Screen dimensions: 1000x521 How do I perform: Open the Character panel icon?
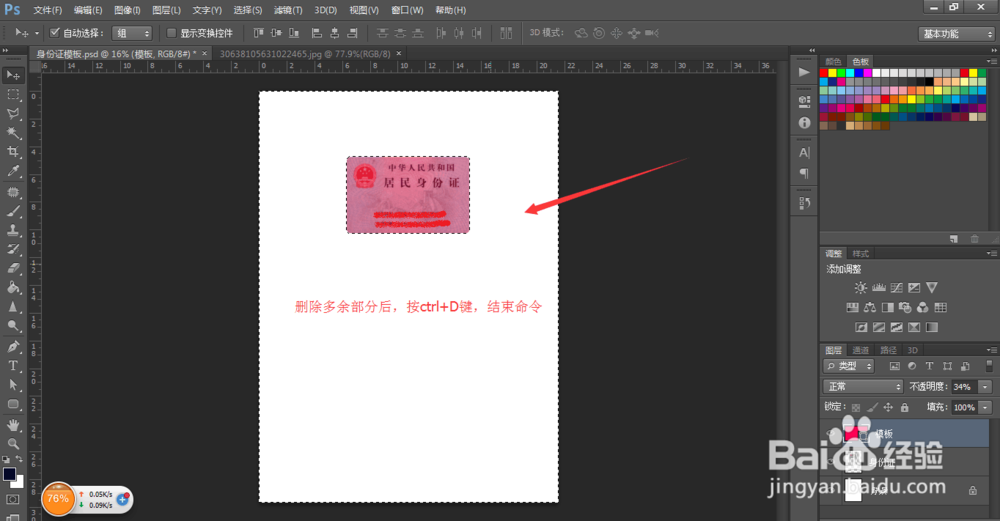[x=804, y=152]
